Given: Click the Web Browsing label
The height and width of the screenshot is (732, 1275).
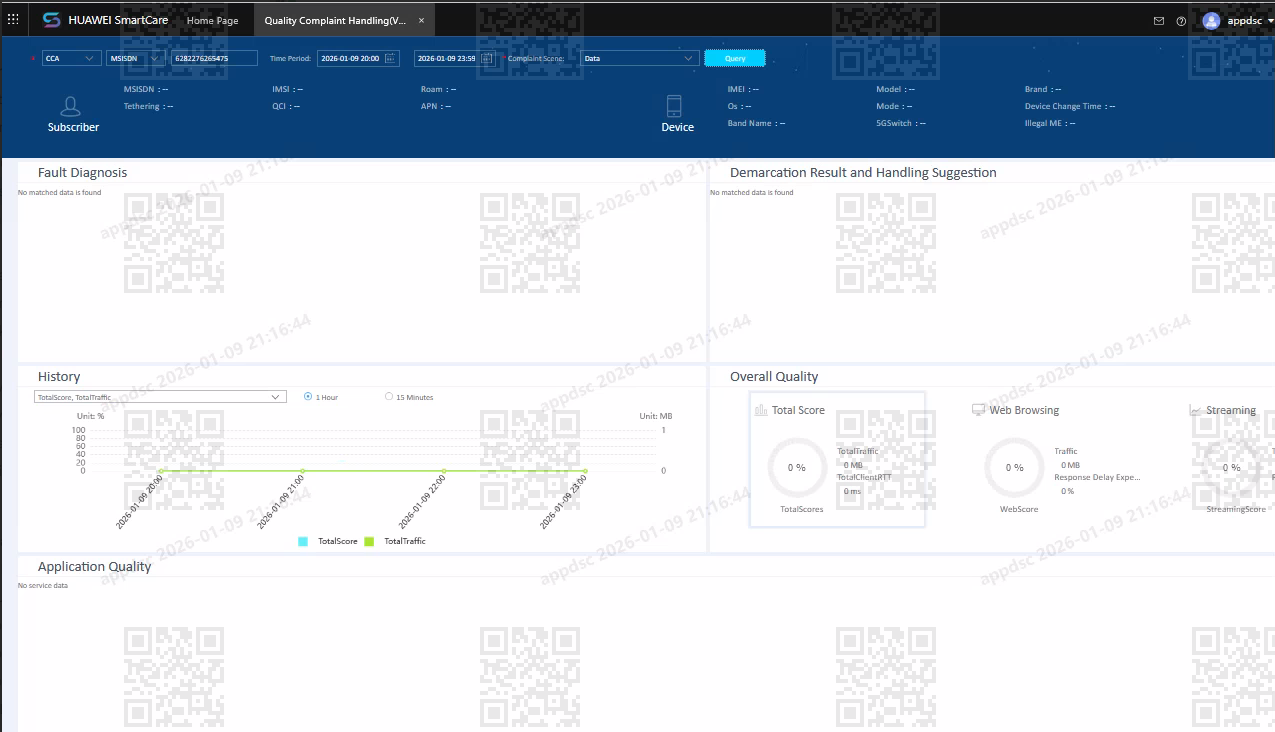Looking at the screenshot, I should [1024, 410].
